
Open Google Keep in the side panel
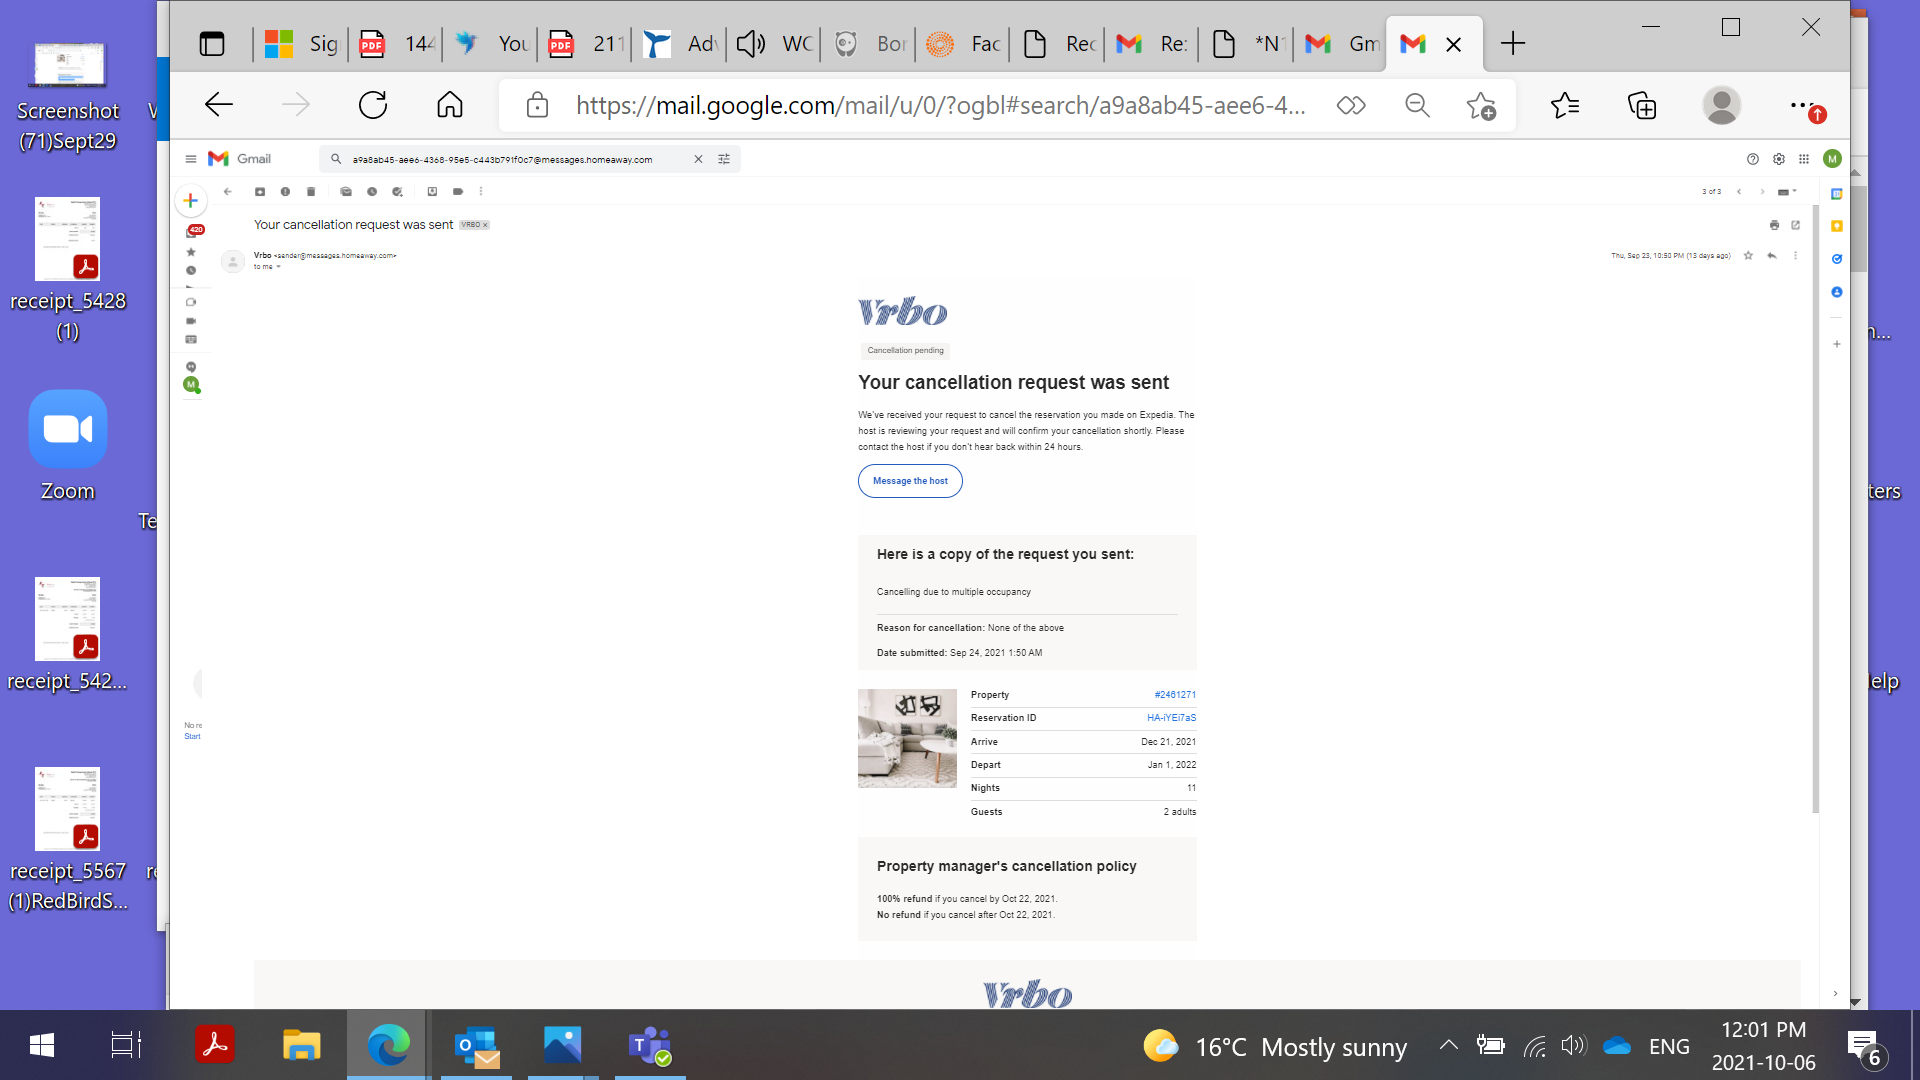(1837, 227)
